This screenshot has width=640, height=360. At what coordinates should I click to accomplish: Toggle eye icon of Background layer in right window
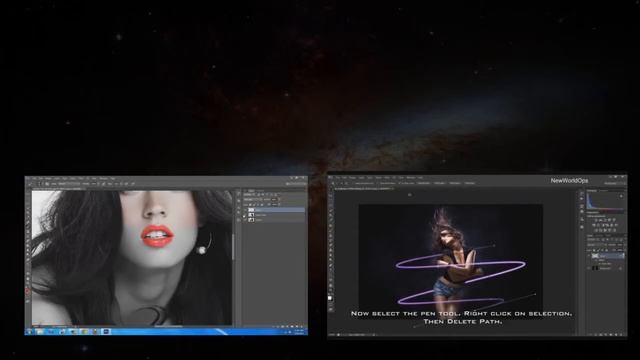pyautogui.click(x=589, y=268)
